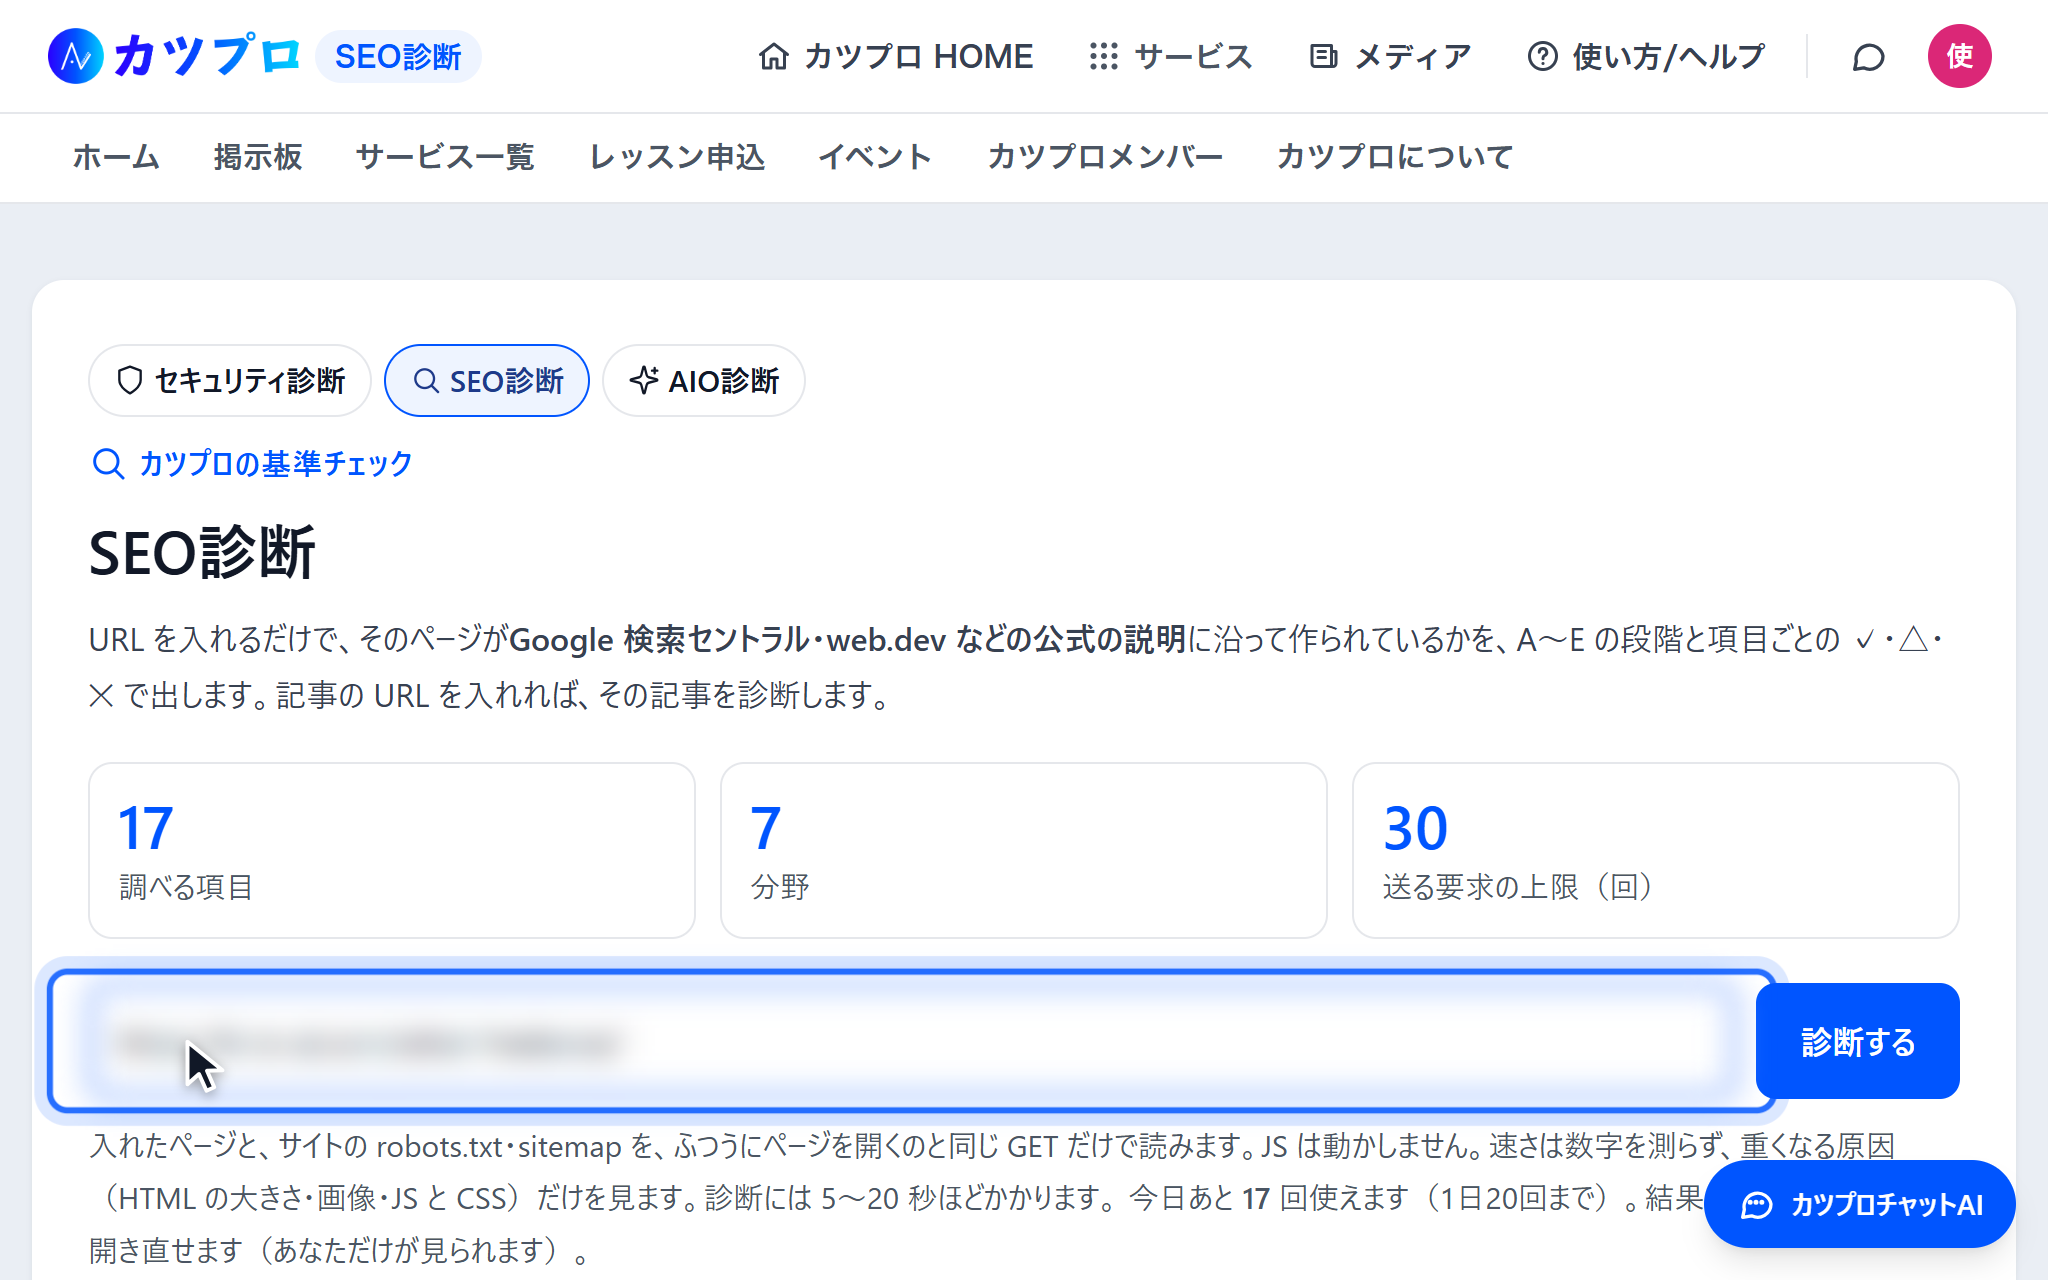
Task: Select the SEO診断 tab pill
Action: click(487, 381)
